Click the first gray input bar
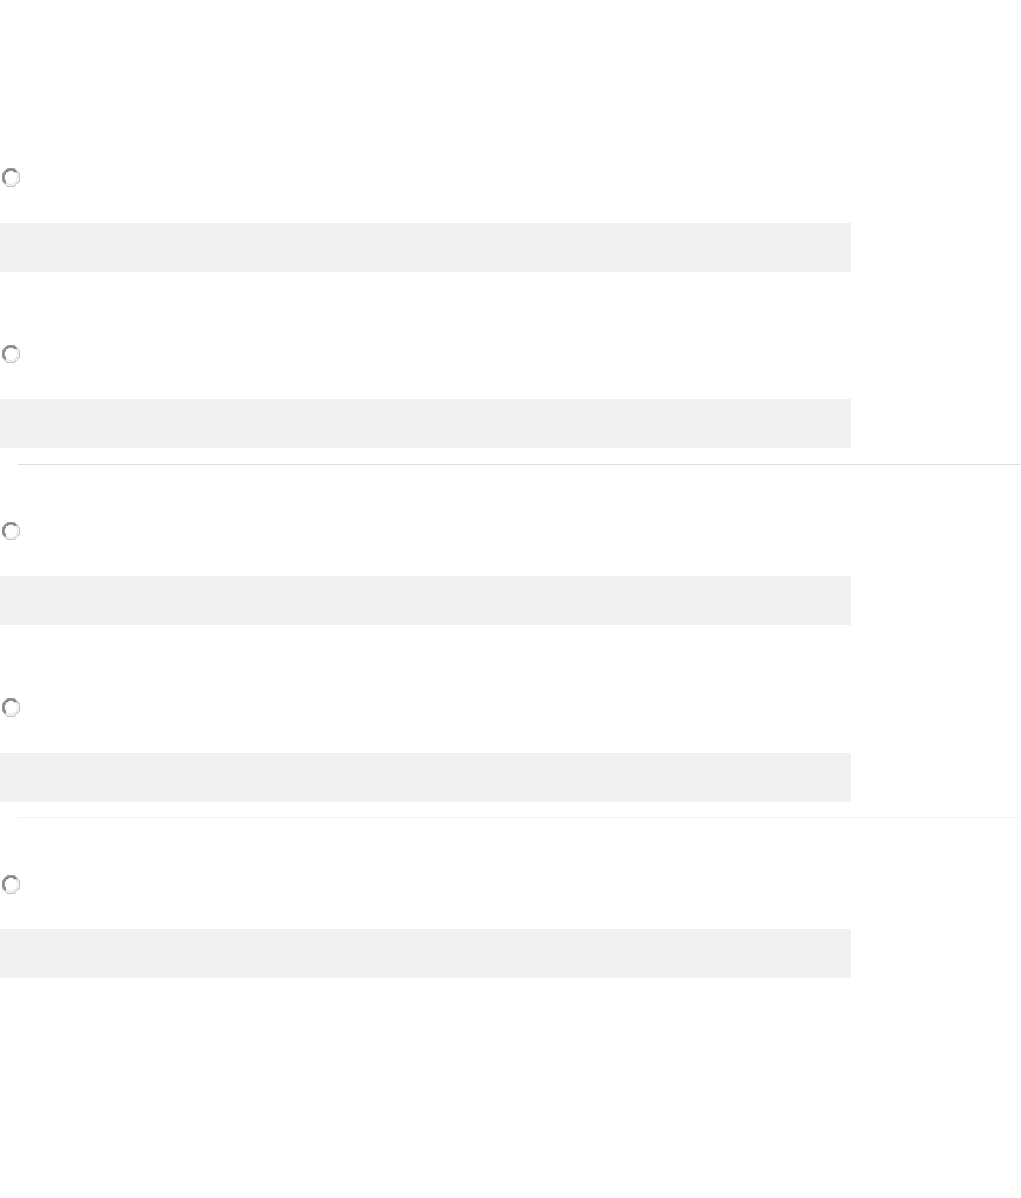 click(x=425, y=247)
